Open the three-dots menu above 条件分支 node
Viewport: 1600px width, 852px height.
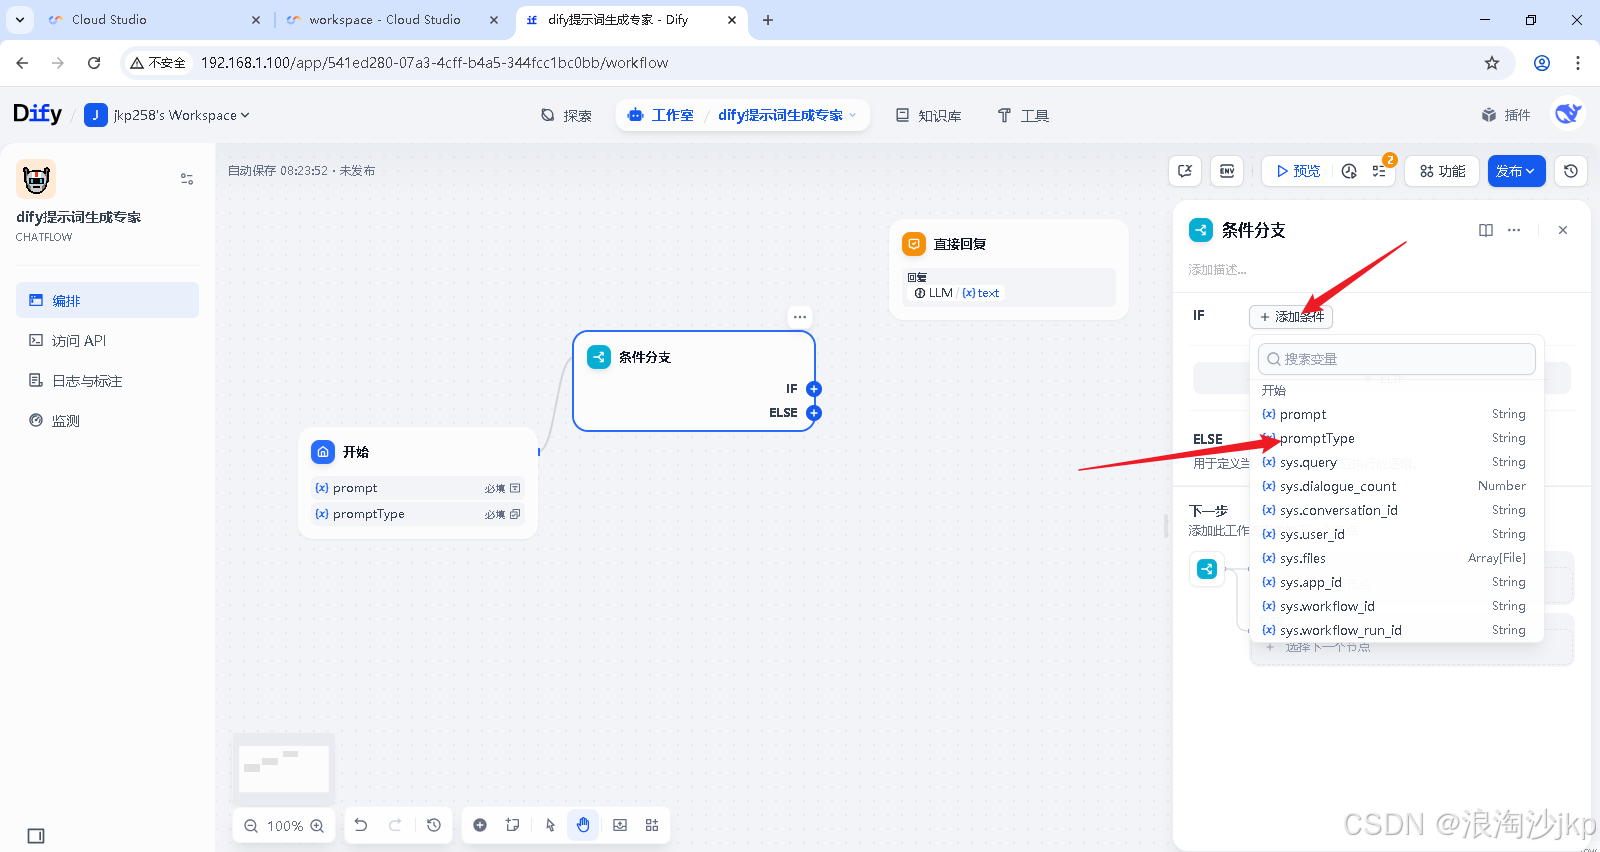pyautogui.click(x=800, y=317)
